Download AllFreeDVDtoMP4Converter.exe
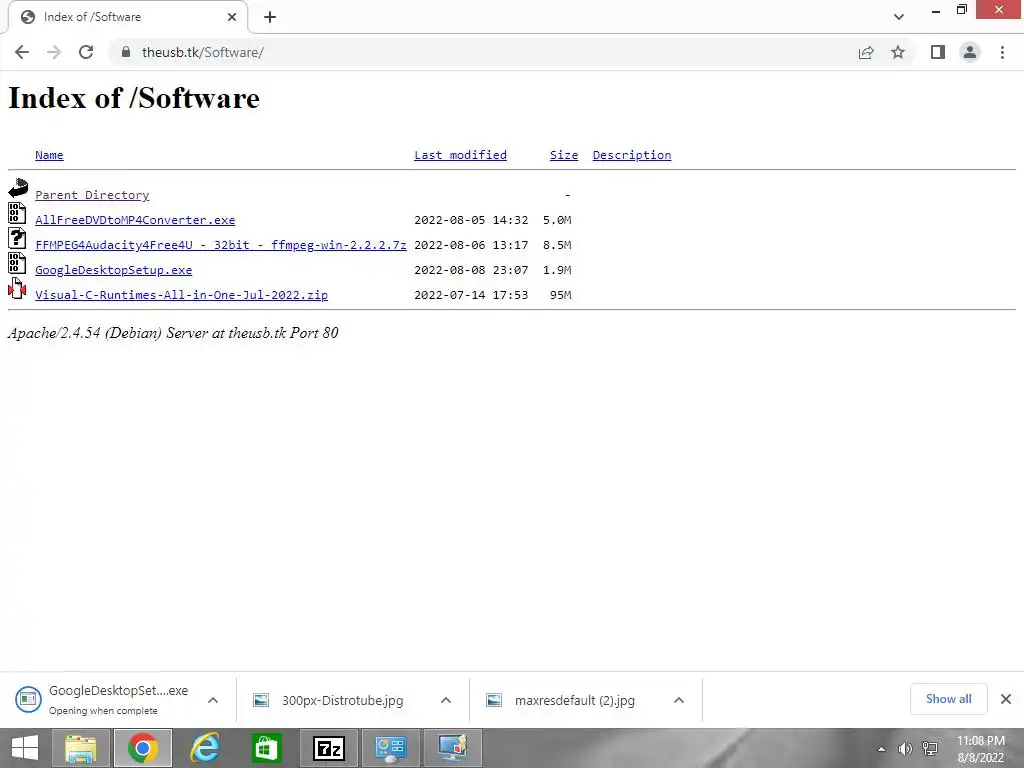This screenshot has width=1024, height=768. 135,220
